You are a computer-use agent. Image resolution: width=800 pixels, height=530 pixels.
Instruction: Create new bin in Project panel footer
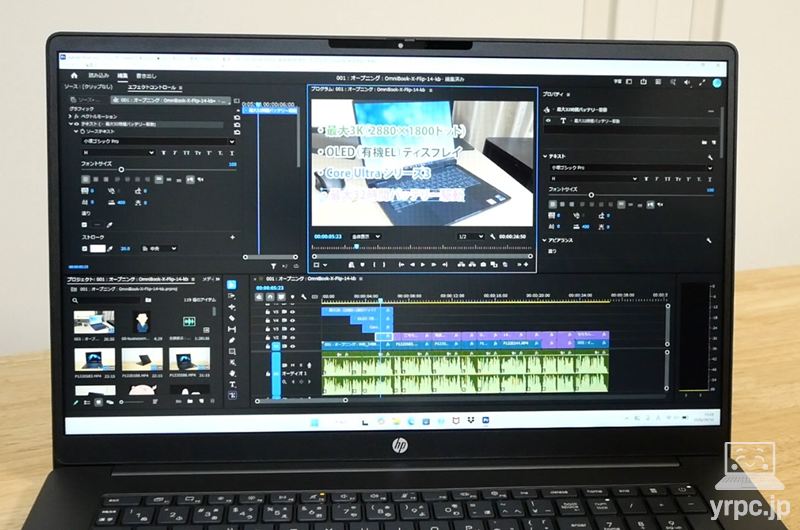tap(190, 401)
